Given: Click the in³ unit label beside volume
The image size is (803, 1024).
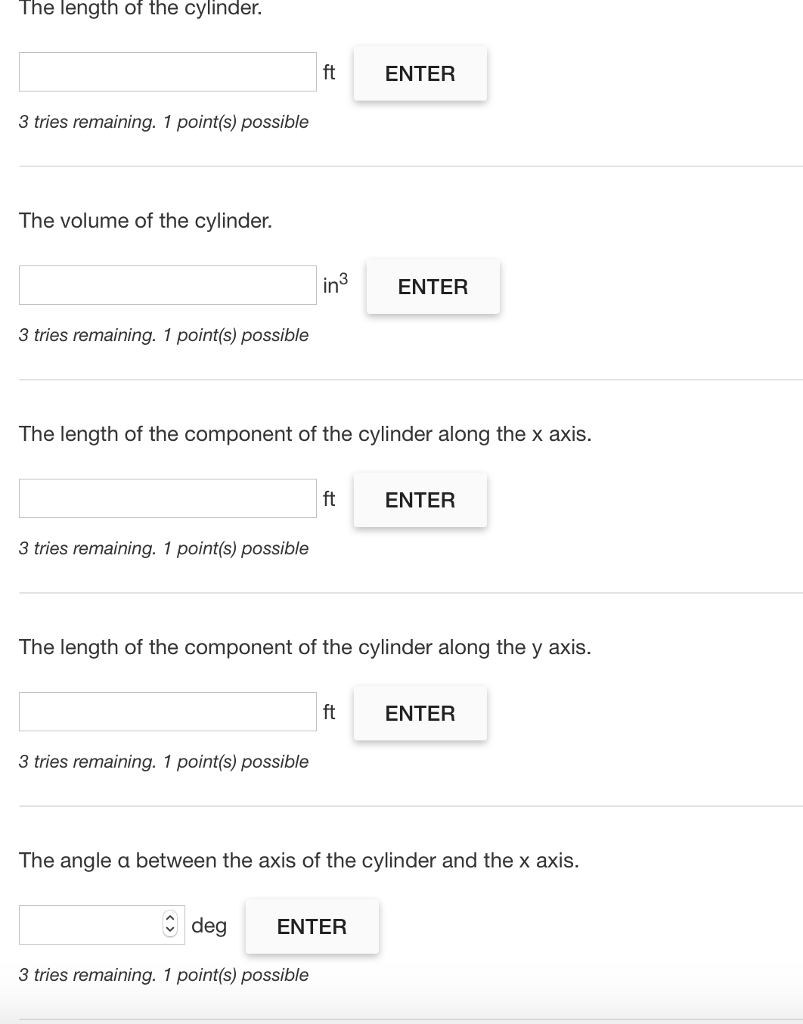Looking at the screenshot, I should click(333, 284).
